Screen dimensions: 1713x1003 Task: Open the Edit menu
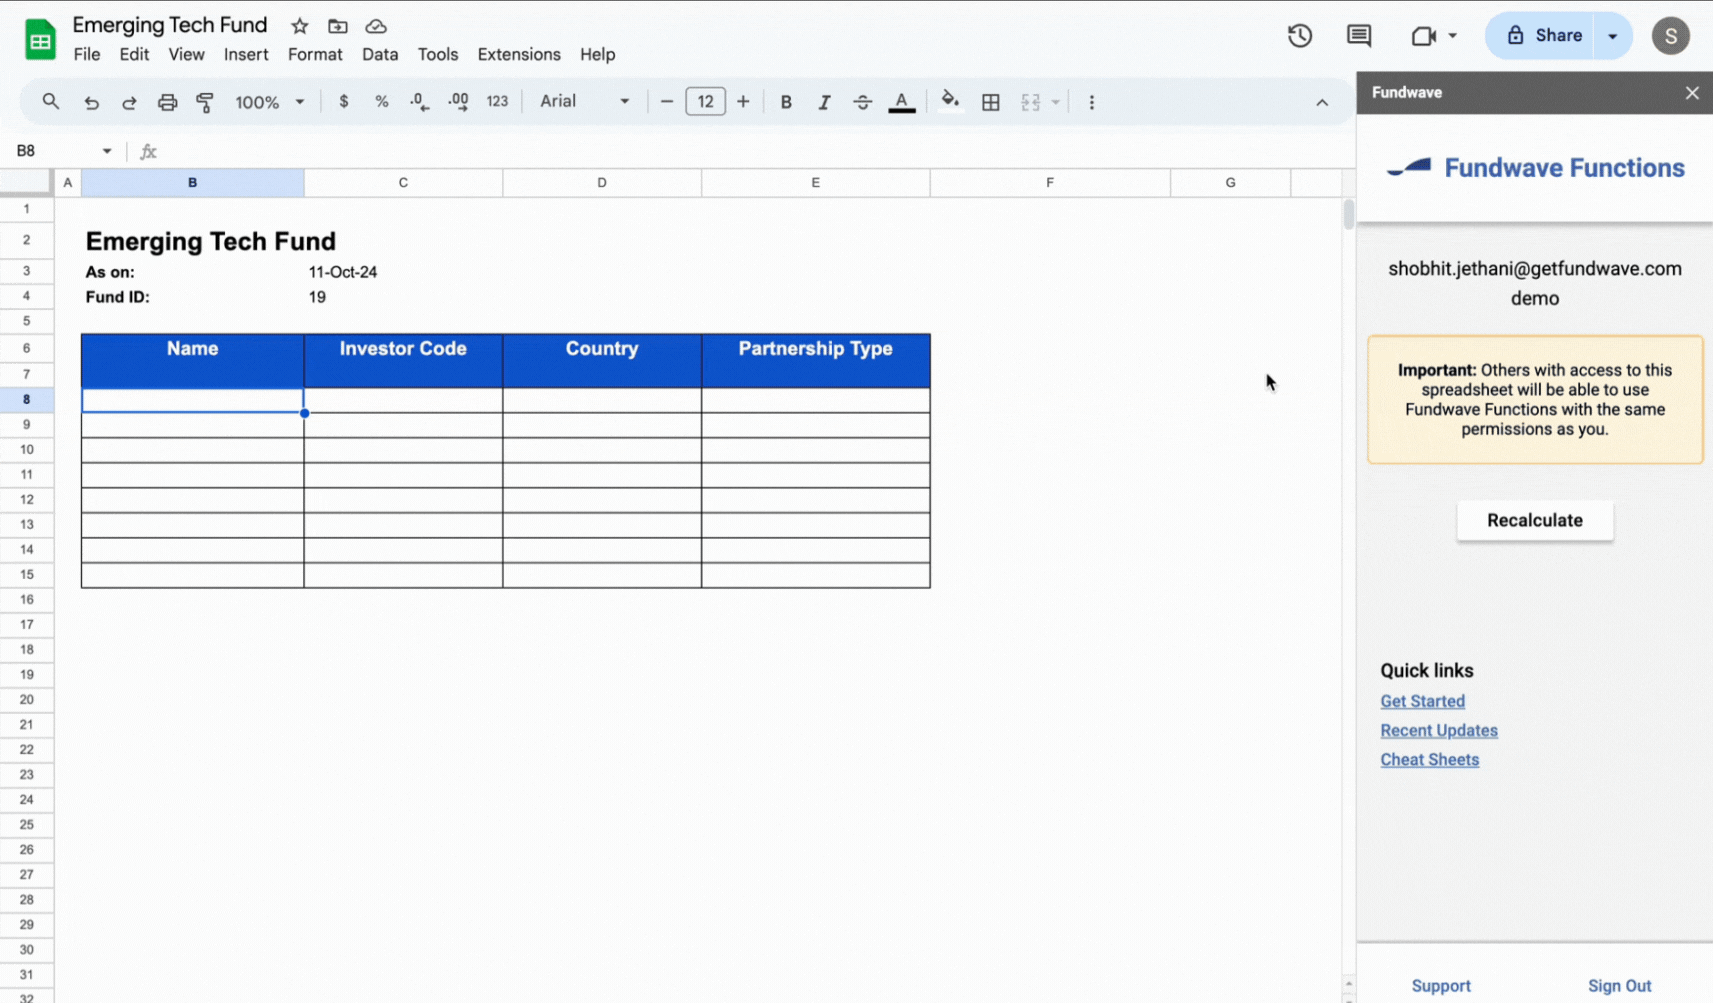(x=134, y=54)
